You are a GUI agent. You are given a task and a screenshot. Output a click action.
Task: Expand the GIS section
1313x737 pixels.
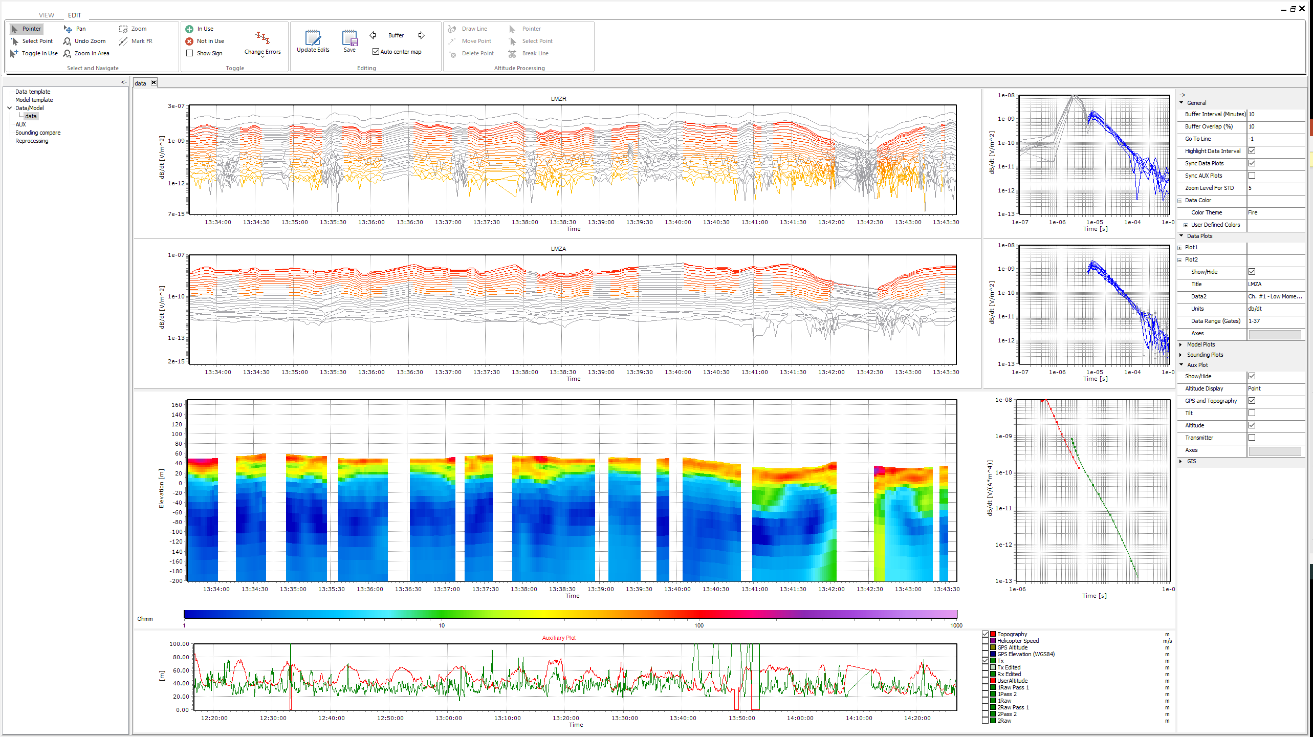coord(1181,462)
